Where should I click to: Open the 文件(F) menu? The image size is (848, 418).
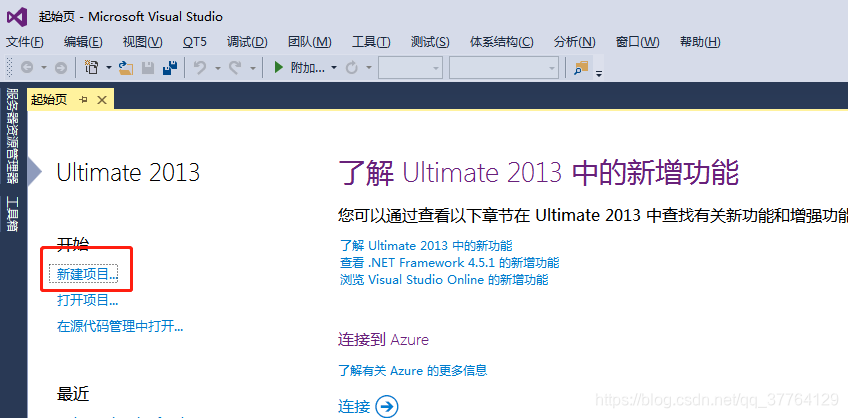click(24, 42)
